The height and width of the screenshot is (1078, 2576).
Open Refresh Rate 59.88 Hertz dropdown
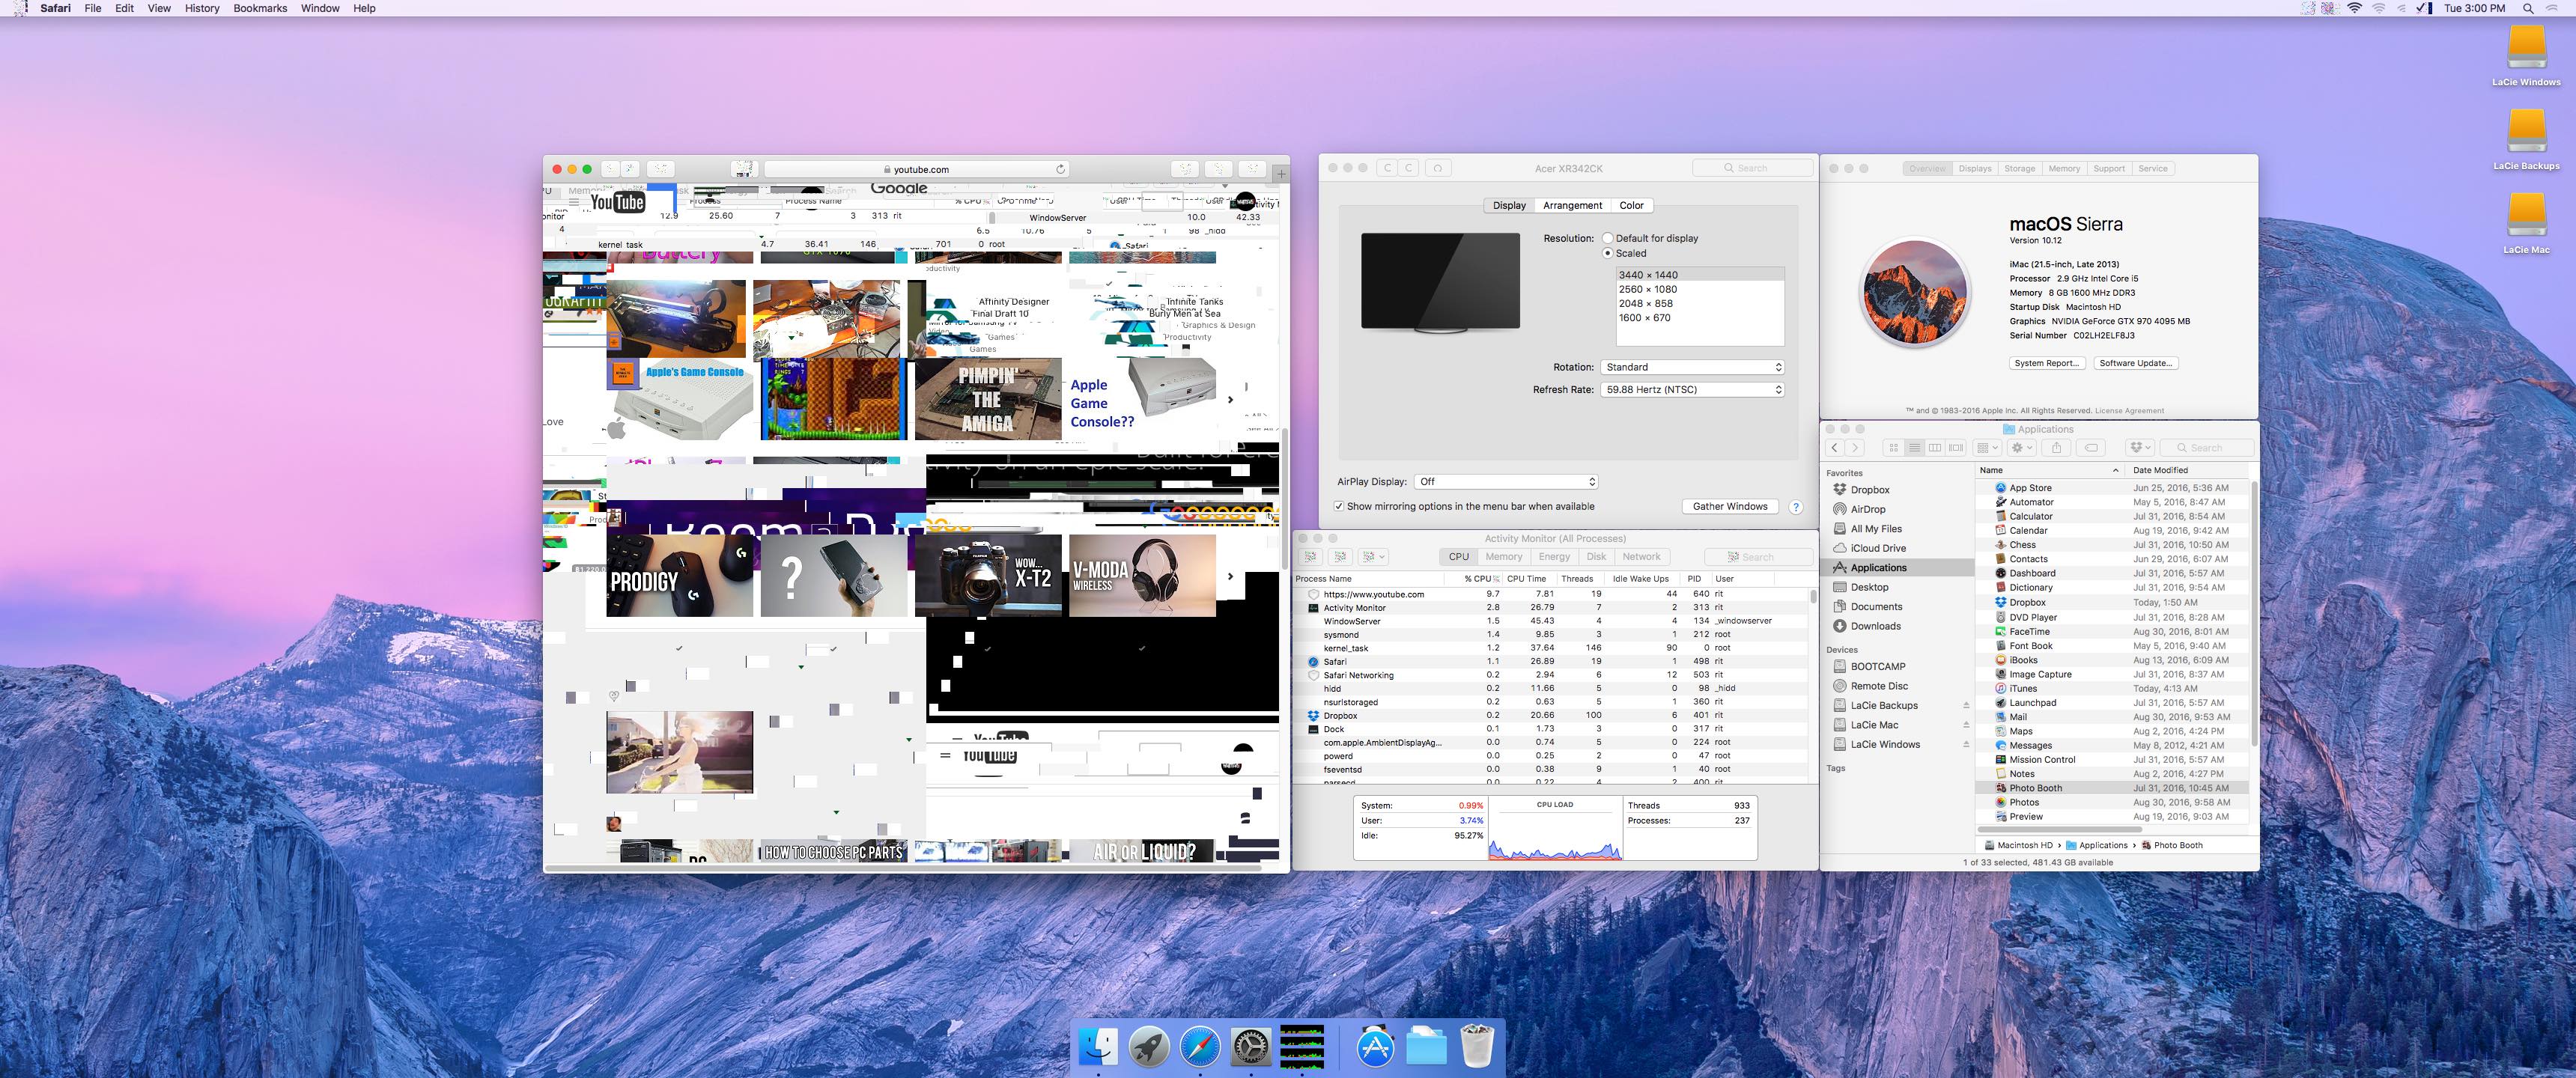click(x=1692, y=390)
